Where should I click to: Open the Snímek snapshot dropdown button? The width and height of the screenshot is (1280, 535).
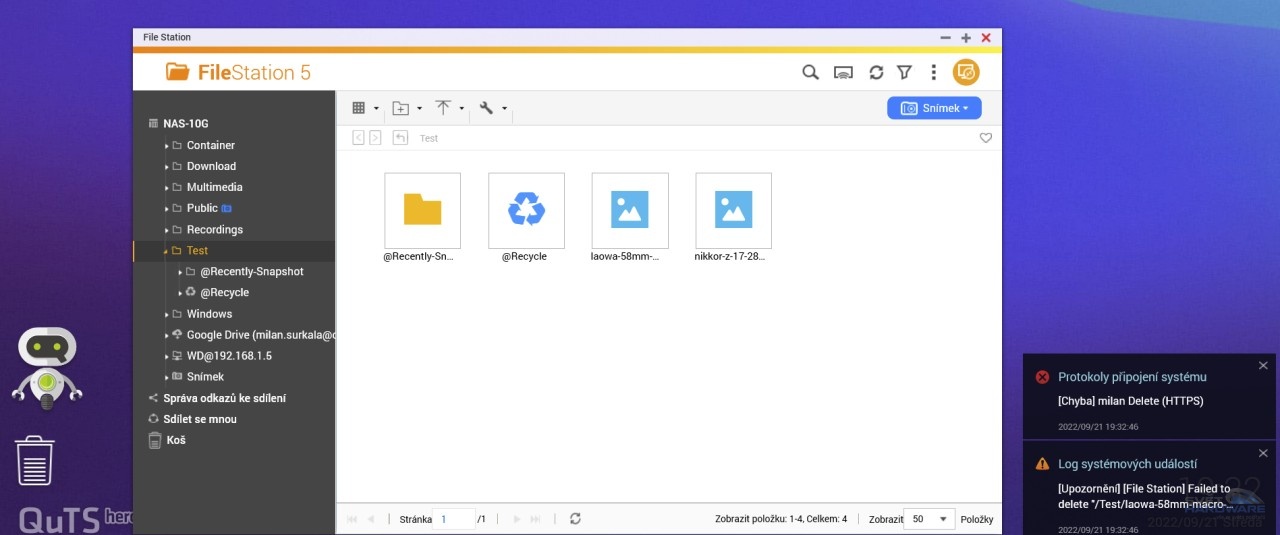point(934,108)
